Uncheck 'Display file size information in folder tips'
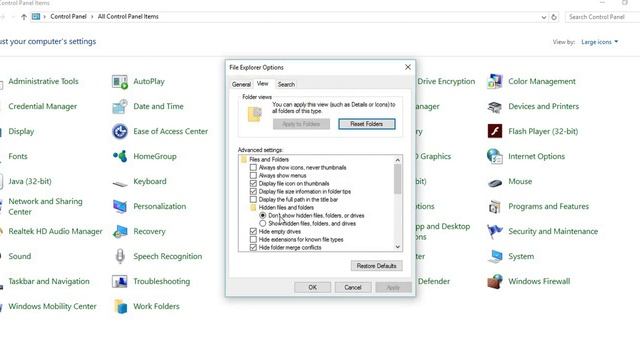Screen dimensions: 640x360 pyautogui.click(x=253, y=191)
